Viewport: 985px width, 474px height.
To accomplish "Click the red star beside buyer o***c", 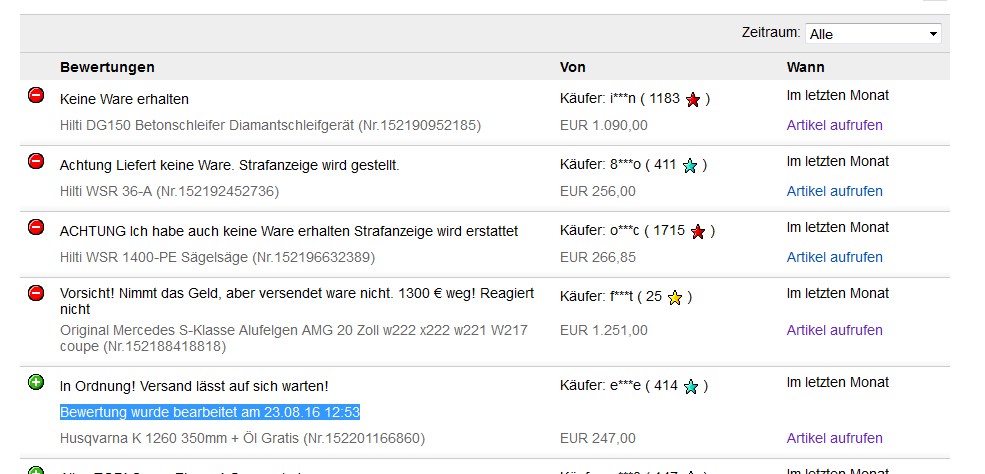I will [x=698, y=232].
